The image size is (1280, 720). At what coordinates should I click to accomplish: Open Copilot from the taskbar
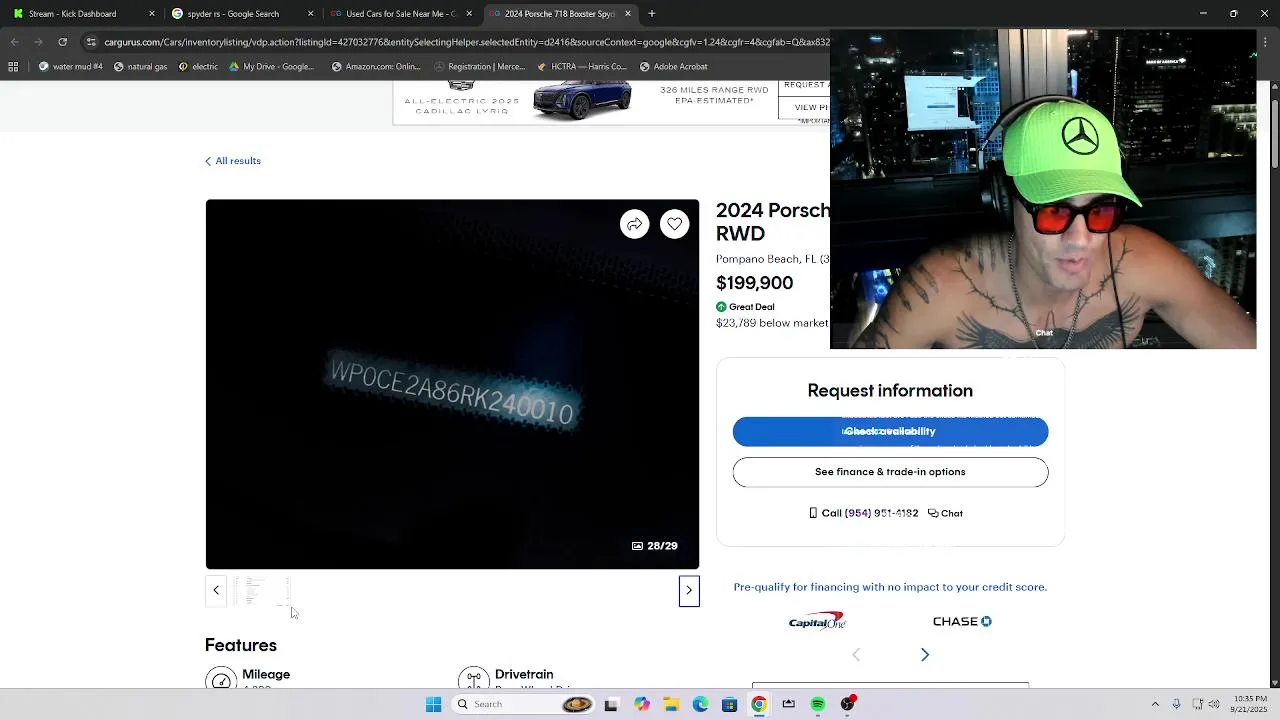(x=641, y=704)
